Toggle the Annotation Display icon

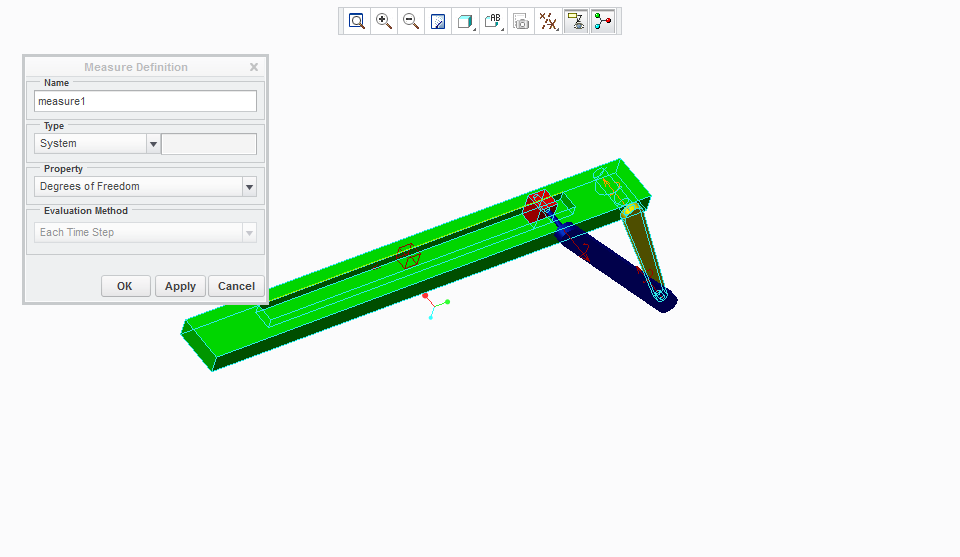click(x=576, y=21)
